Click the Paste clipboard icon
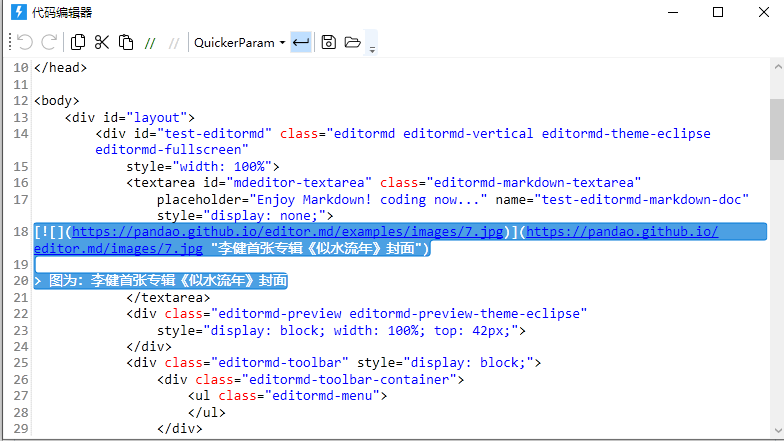784x441 pixels. pyautogui.click(x=126, y=42)
